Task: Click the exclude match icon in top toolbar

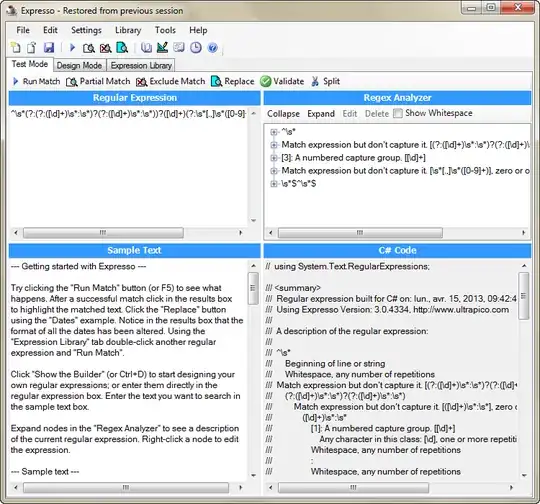Action: 105,48
